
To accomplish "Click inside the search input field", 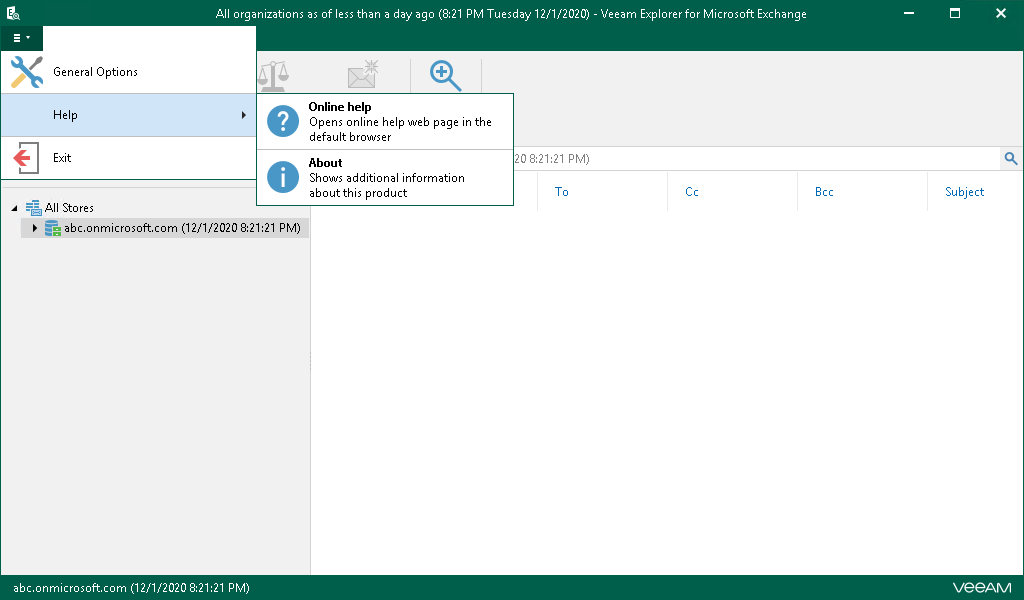I will [x=756, y=159].
